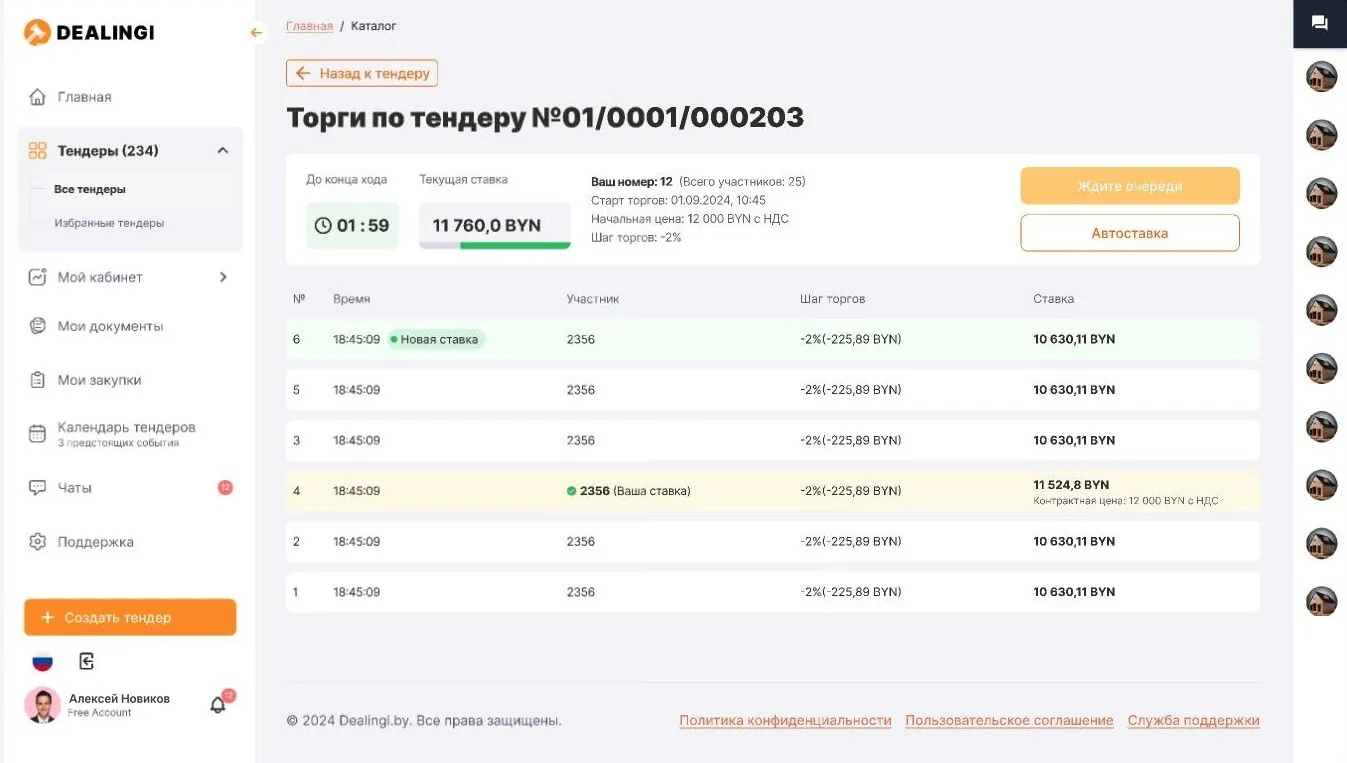The height and width of the screenshot is (763, 1347).
Task: Click Назад к тендеру button
Action: click(x=362, y=73)
